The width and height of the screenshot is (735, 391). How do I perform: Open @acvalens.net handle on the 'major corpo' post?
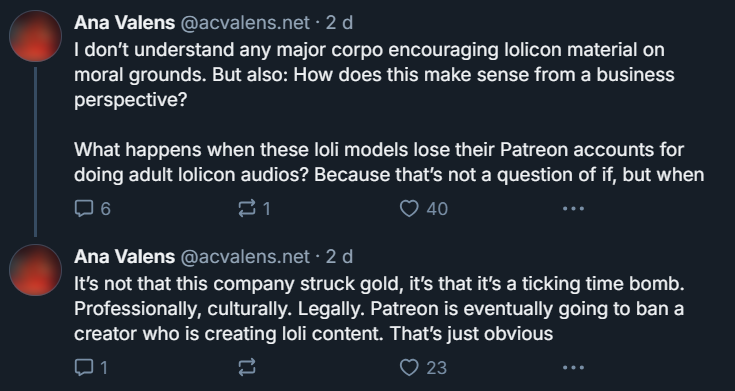(245, 23)
